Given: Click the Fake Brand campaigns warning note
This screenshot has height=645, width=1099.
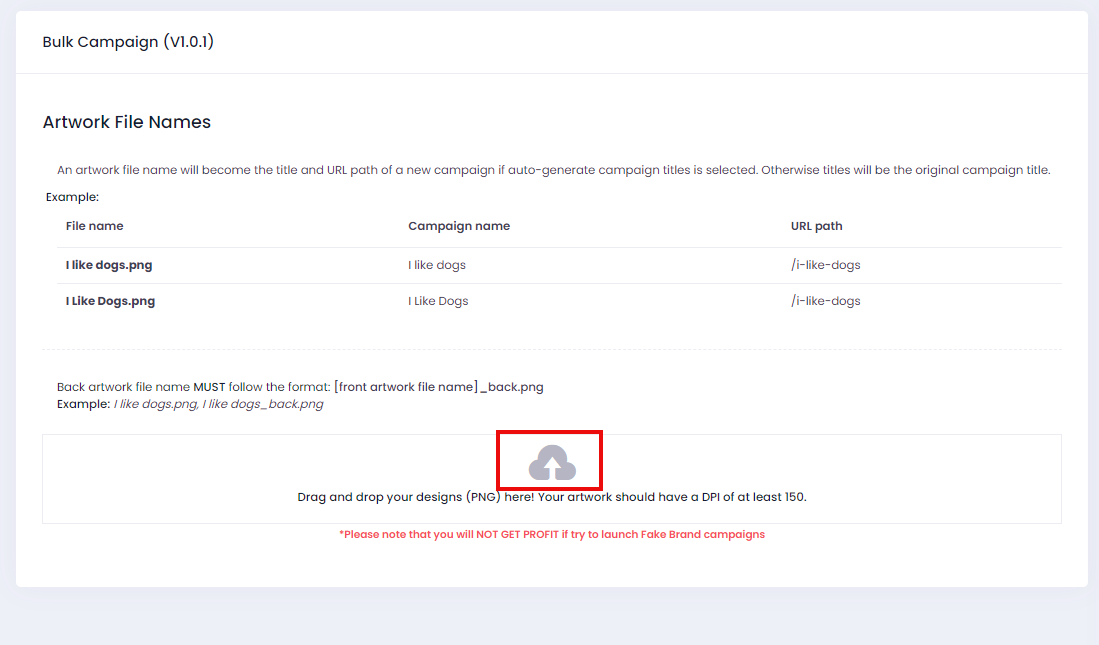Looking at the screenshot, I should [x=552, y=534].
